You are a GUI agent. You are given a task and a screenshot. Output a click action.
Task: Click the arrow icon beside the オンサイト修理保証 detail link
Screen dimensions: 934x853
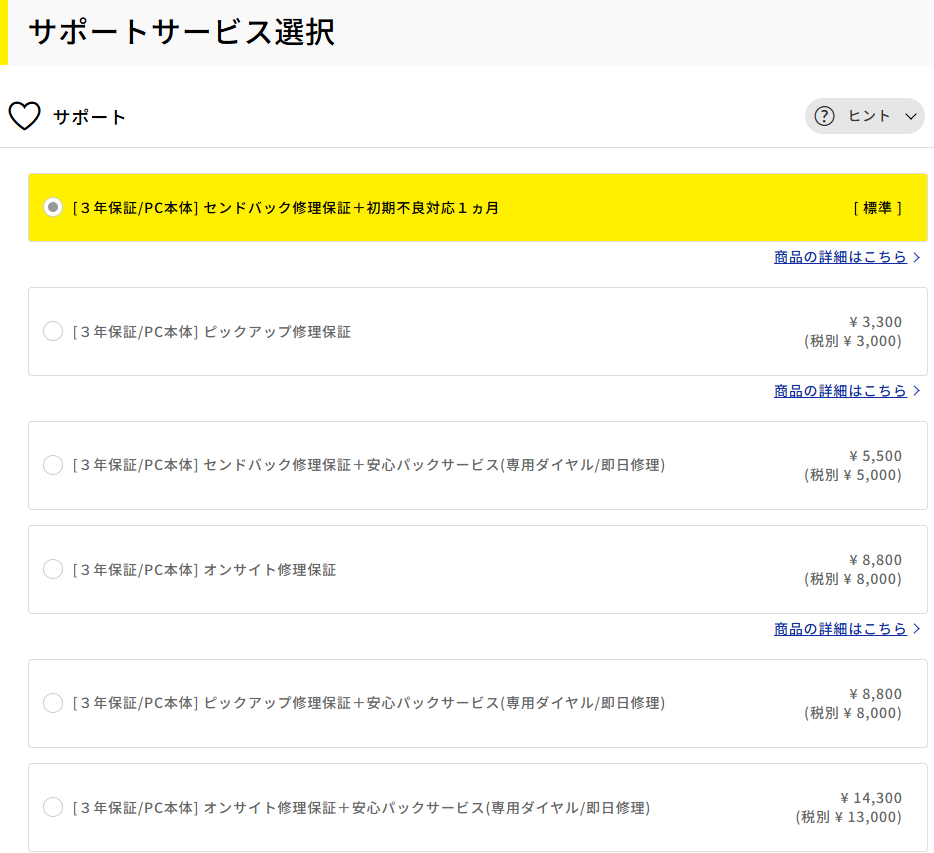[916, 629]
